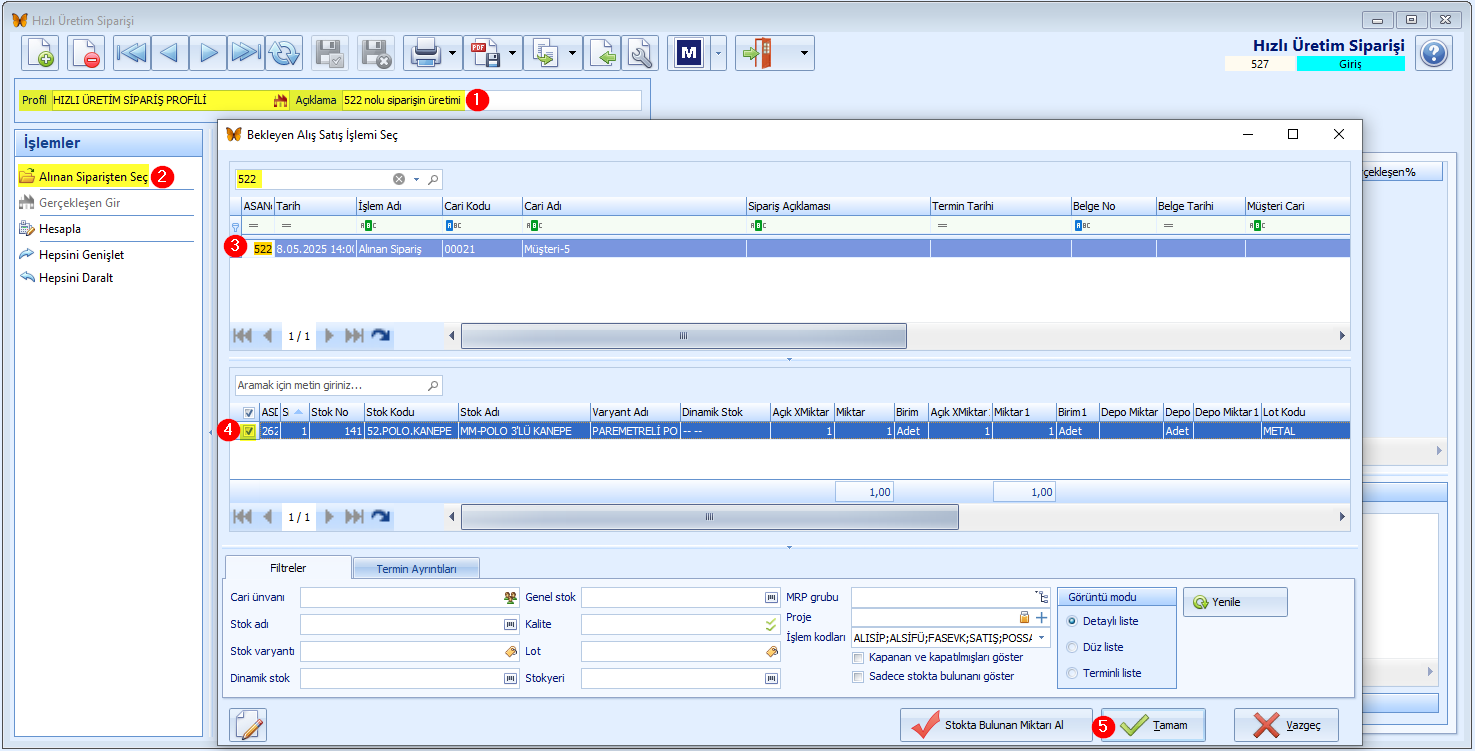
Task: Click the checkmark icon in Kalite field
Action: tap(771, 624)
